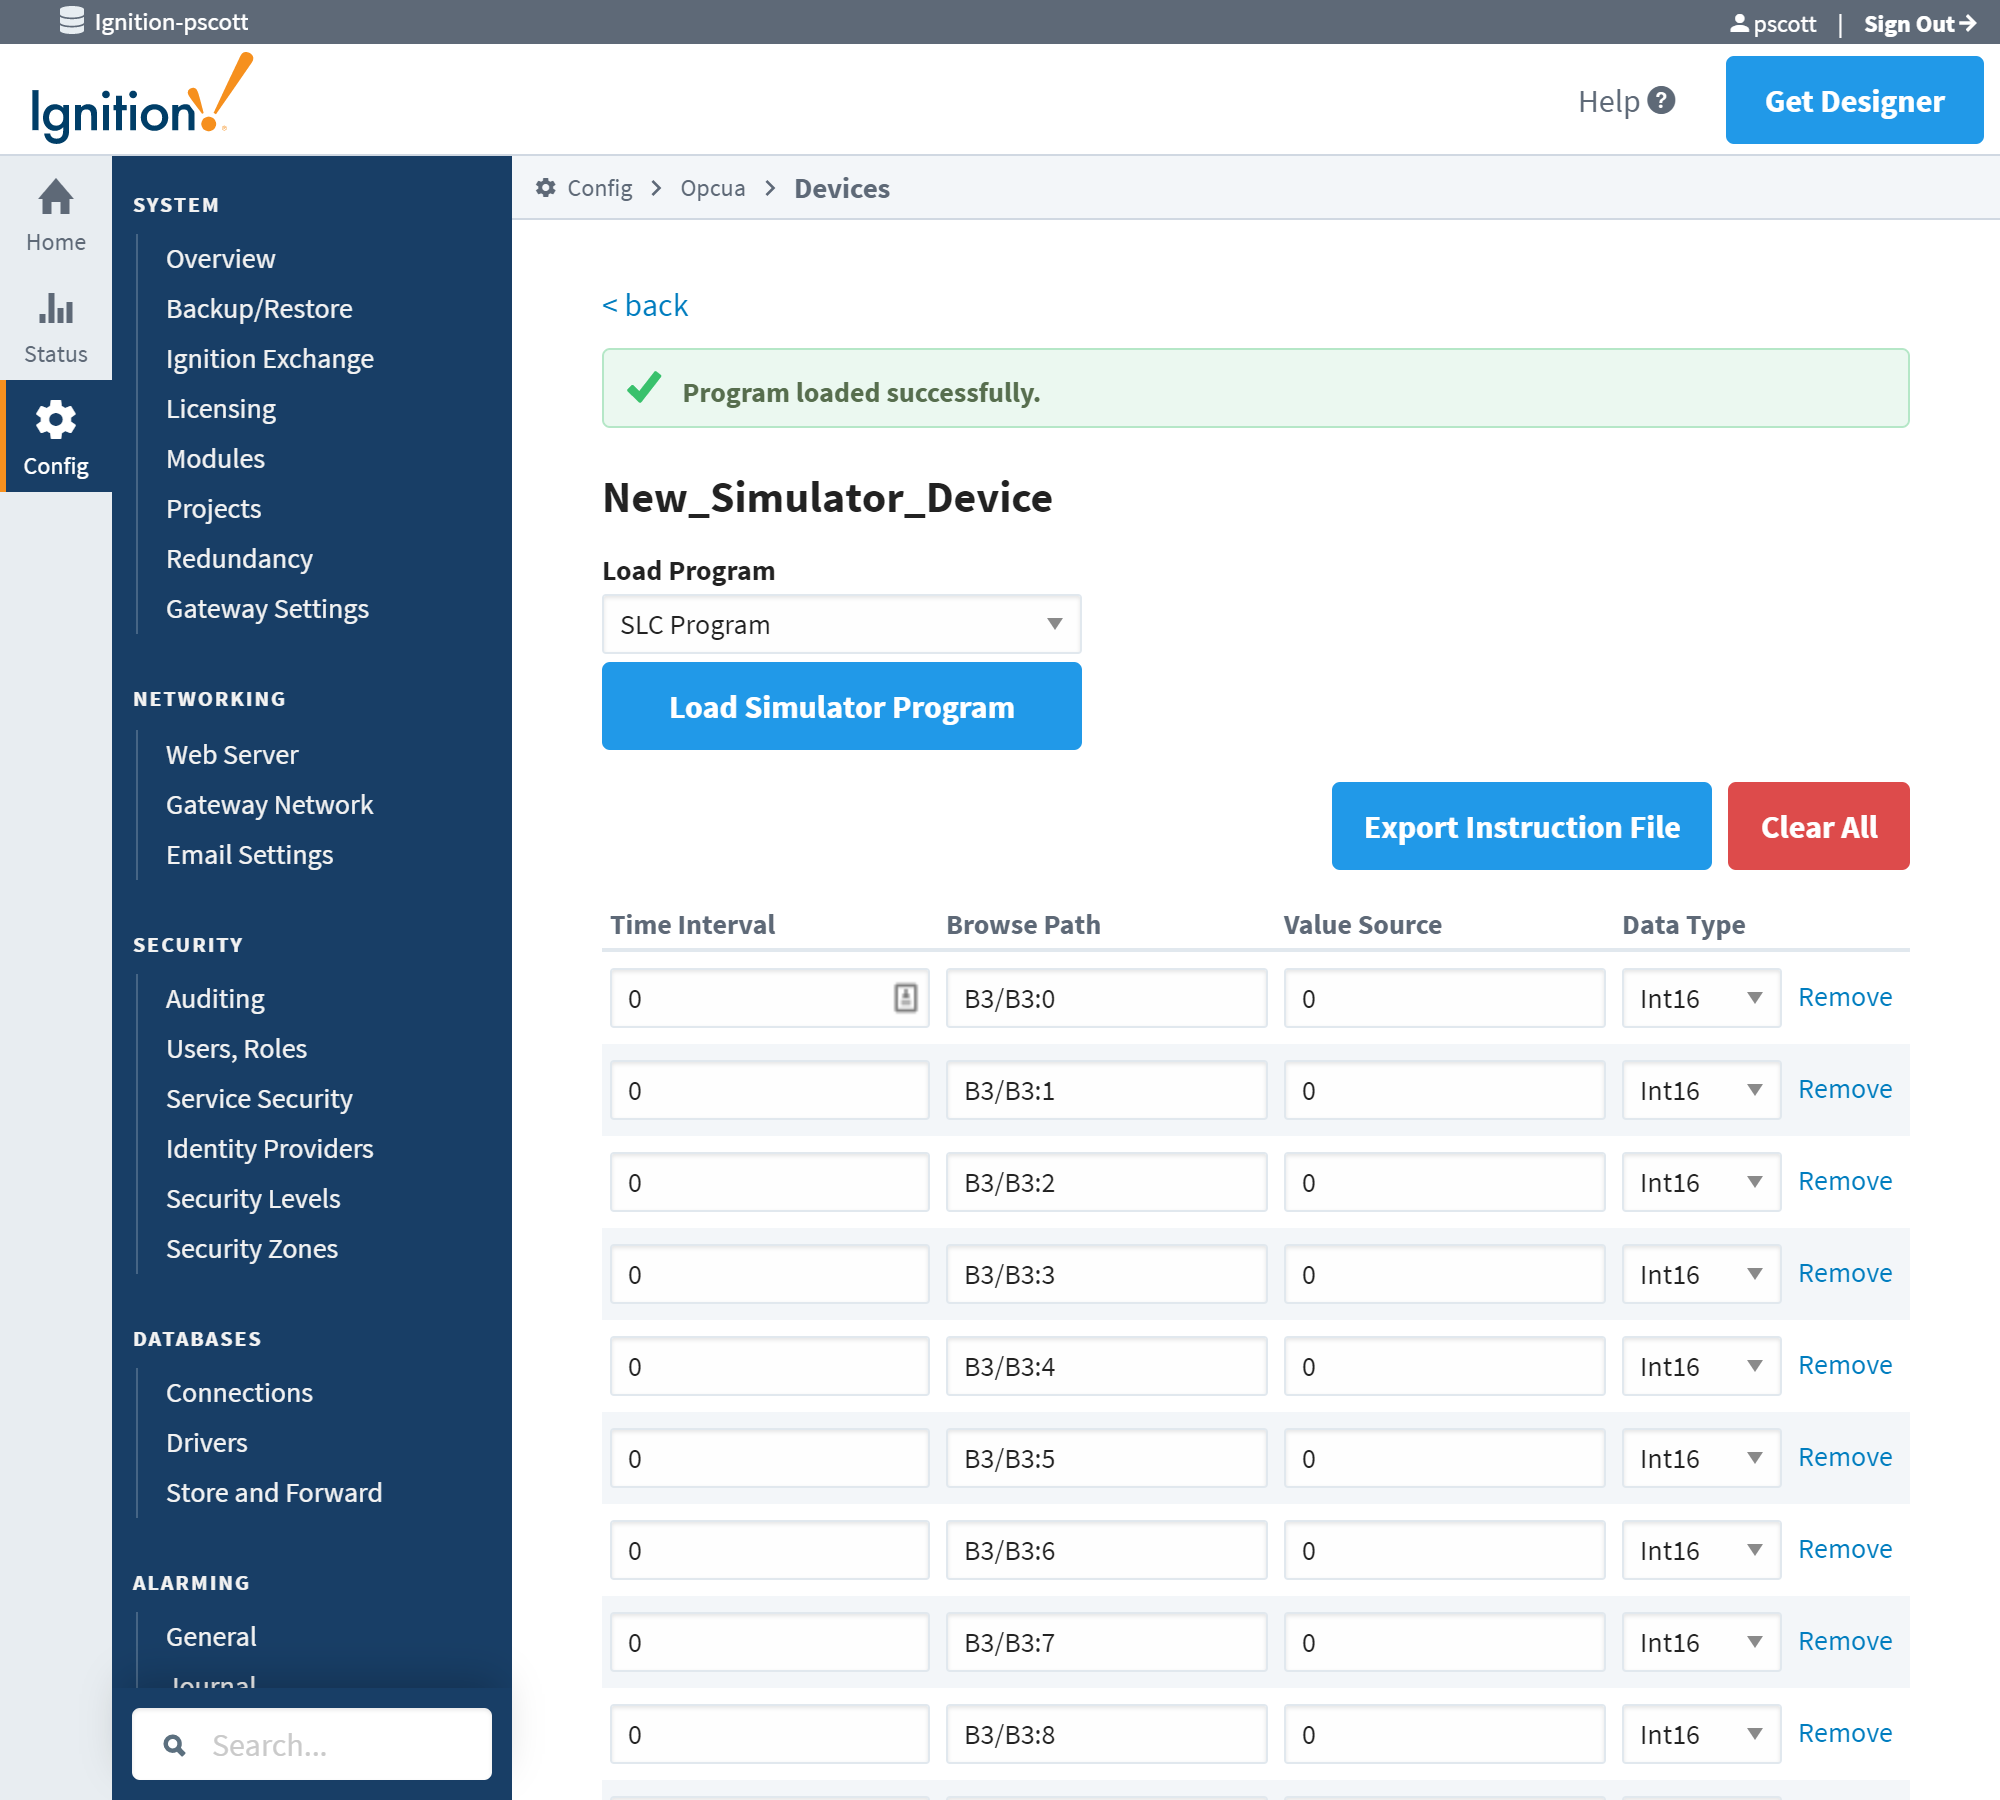Click the Get Designer button

(x=1854, y=100)
